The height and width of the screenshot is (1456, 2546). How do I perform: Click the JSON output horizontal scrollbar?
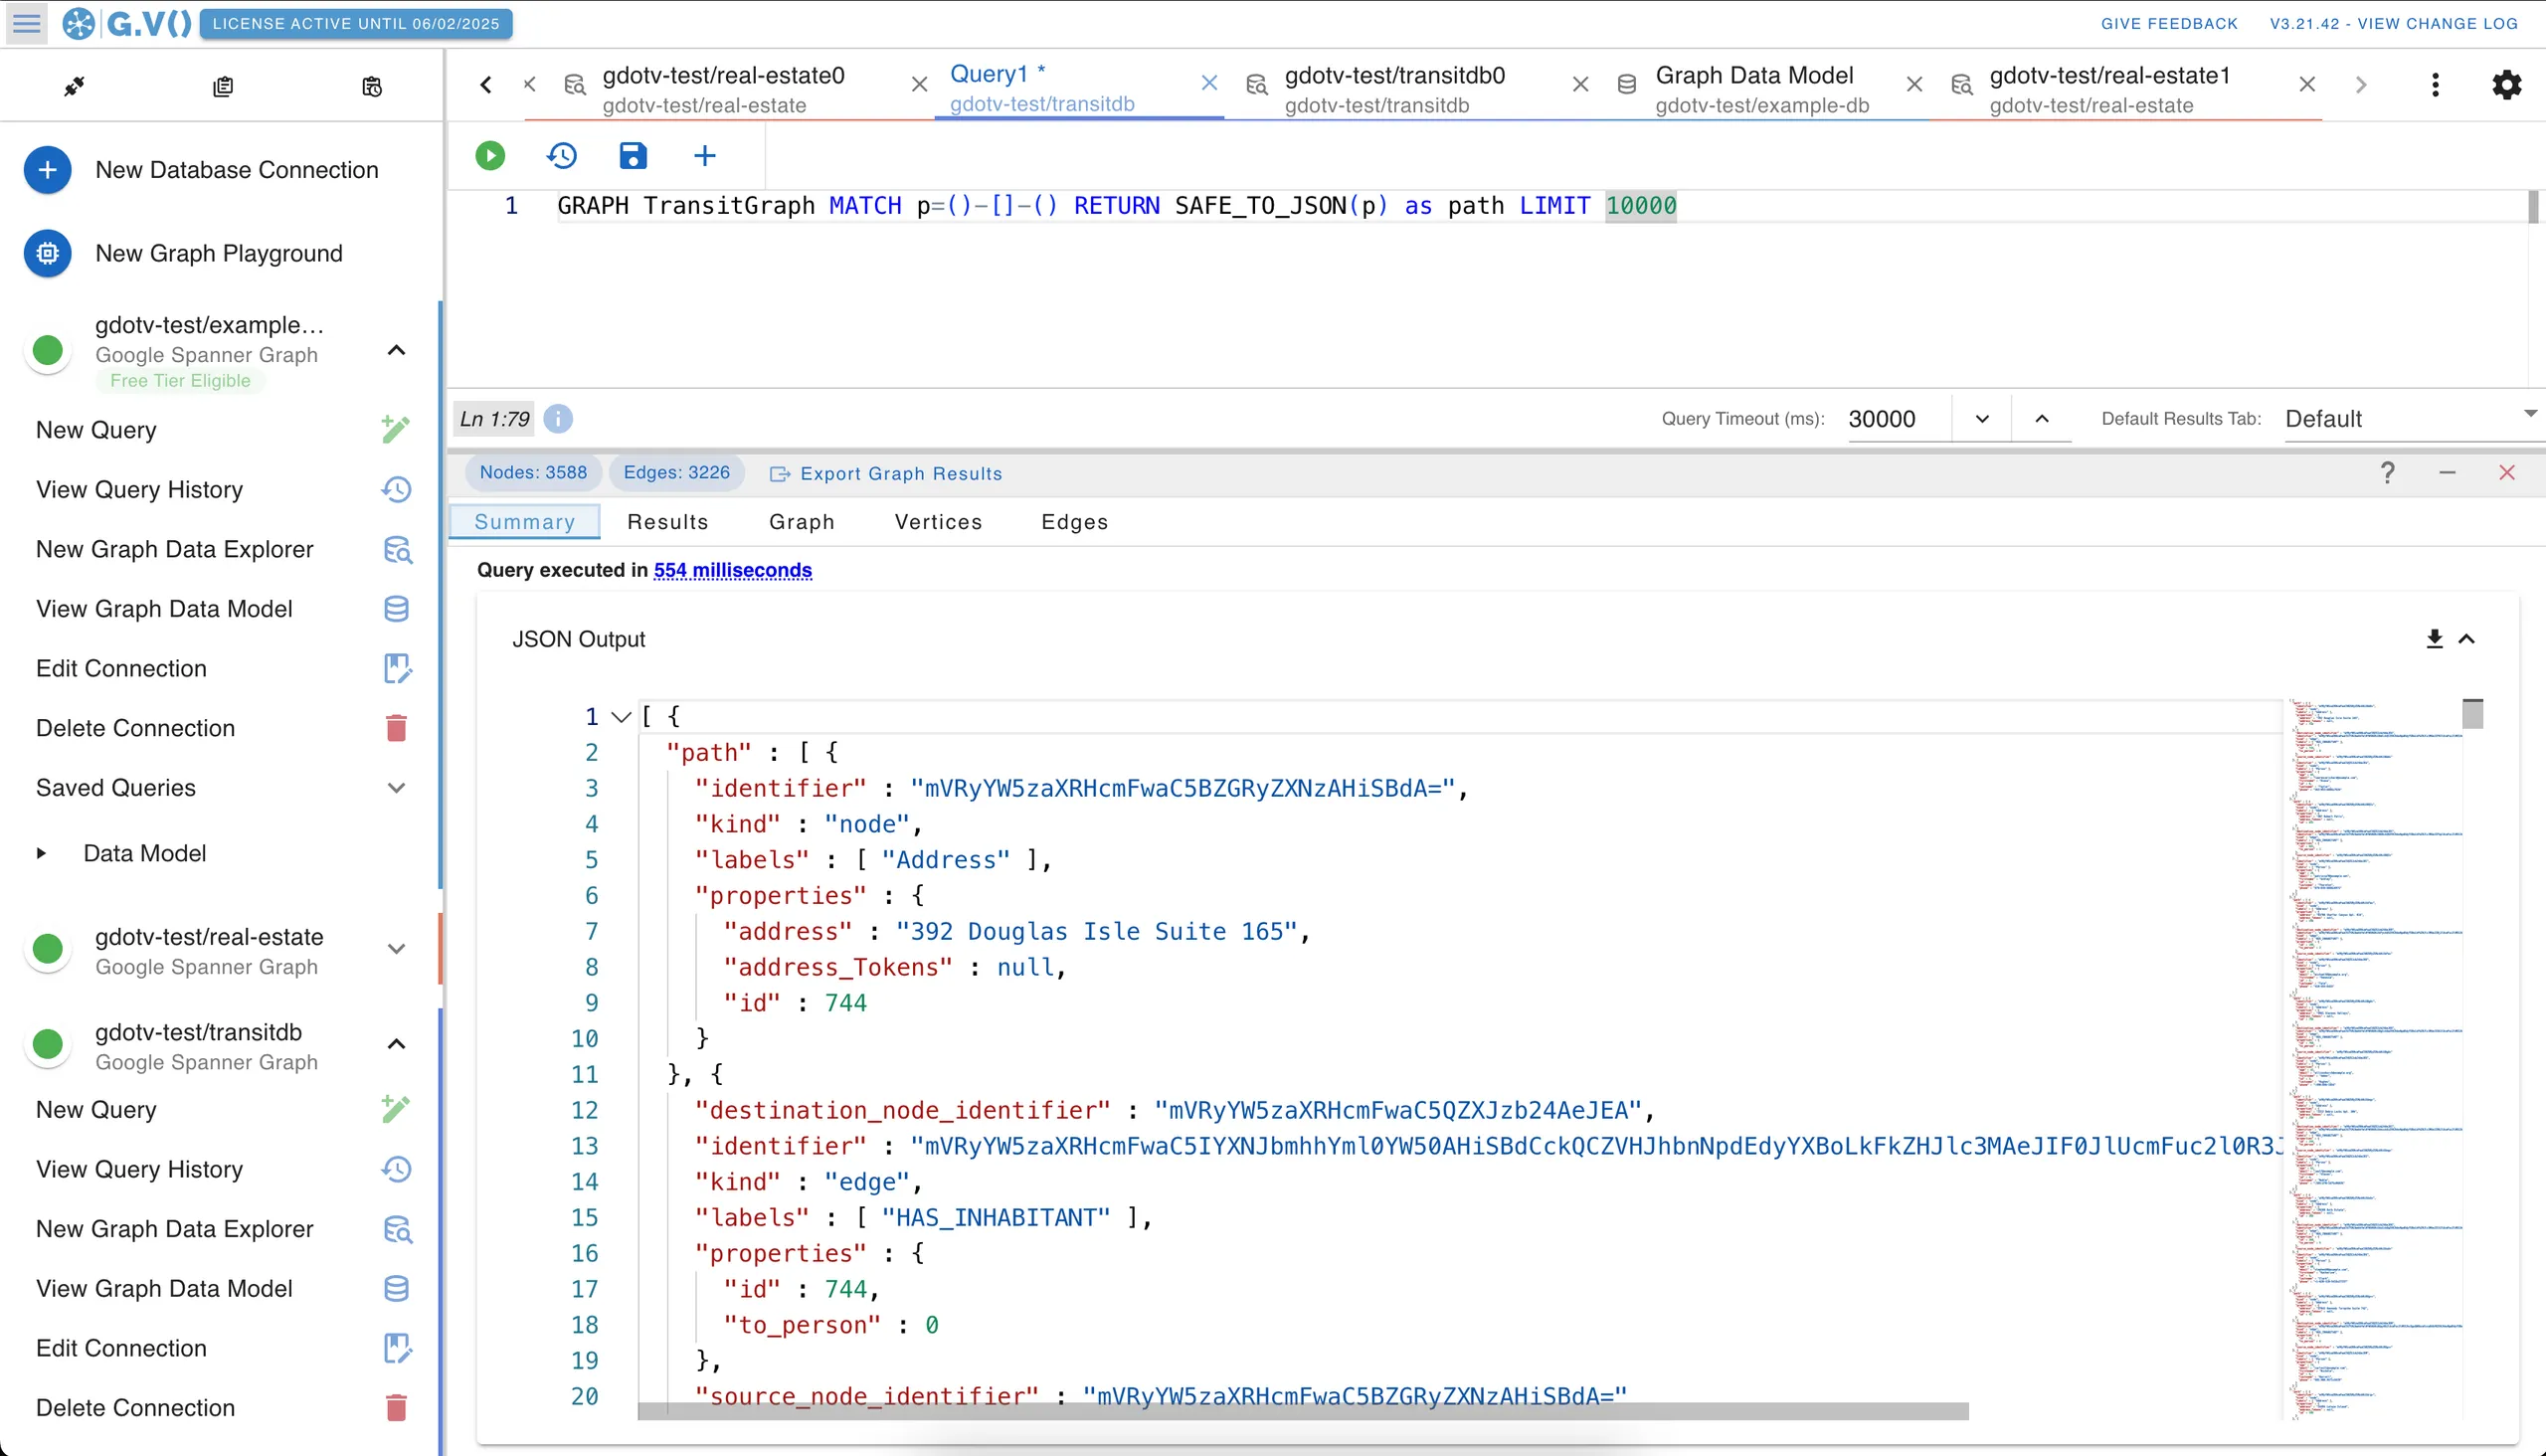pyautogui.click(x=1302, y=1411)
